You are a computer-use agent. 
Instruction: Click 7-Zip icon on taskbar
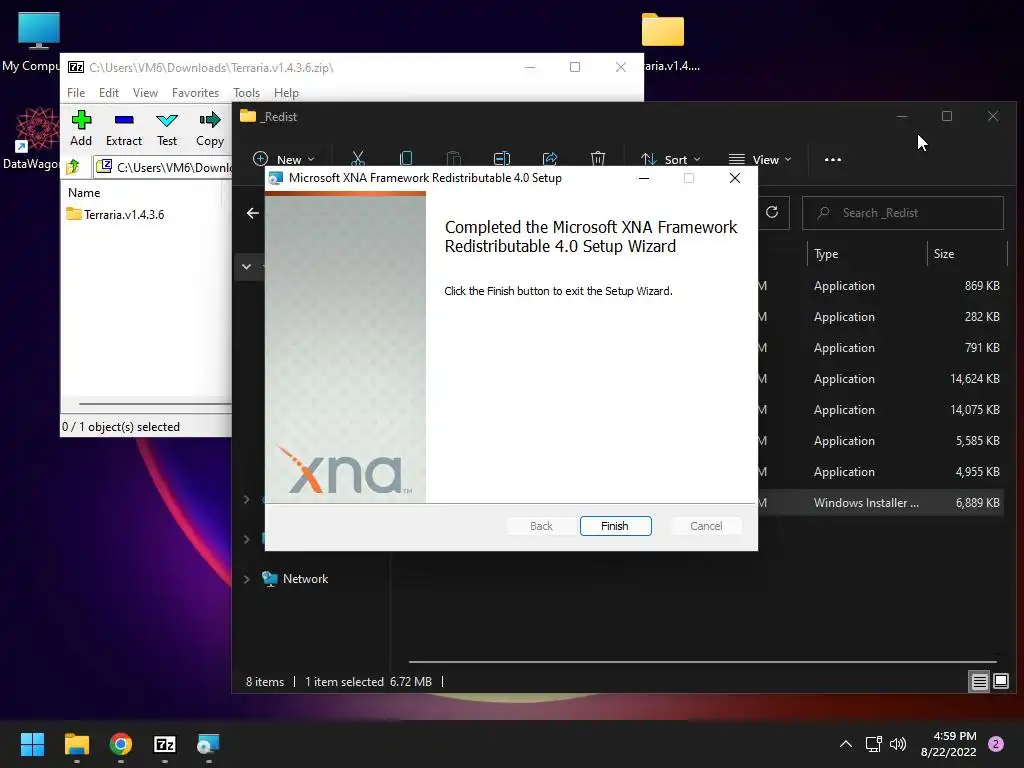tap(165, 744)
